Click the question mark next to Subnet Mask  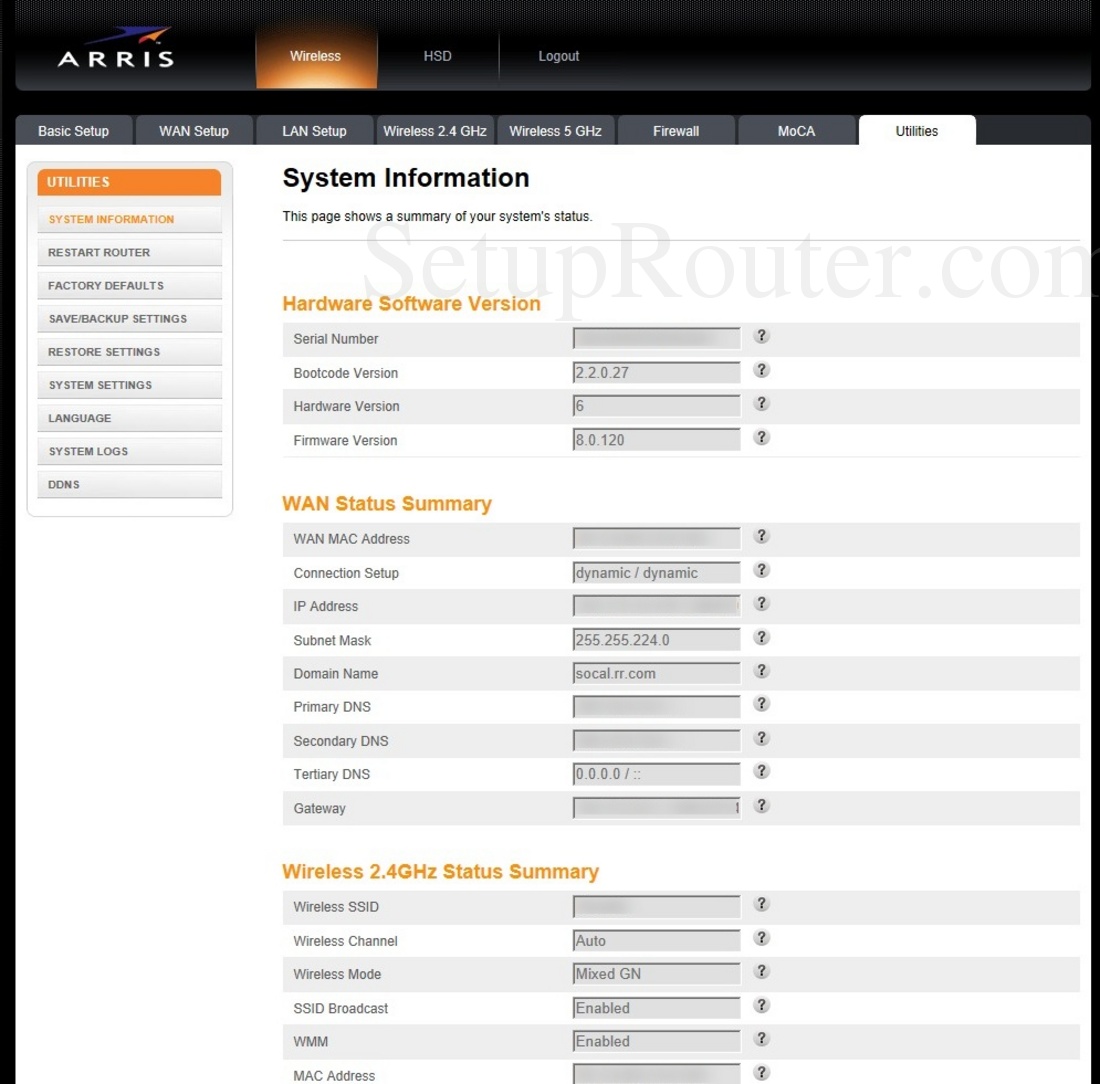click(x=761, y=637)
